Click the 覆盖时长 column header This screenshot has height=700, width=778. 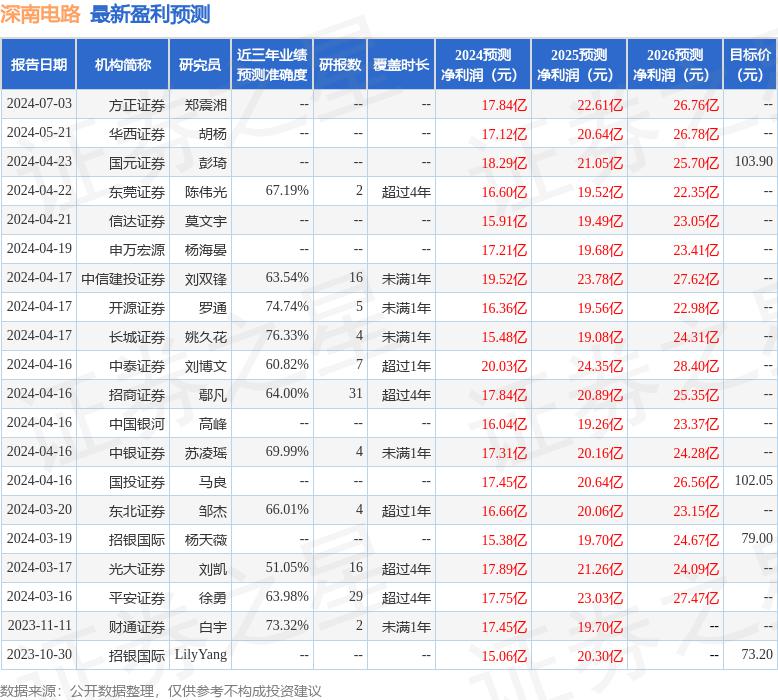(401, 65)
